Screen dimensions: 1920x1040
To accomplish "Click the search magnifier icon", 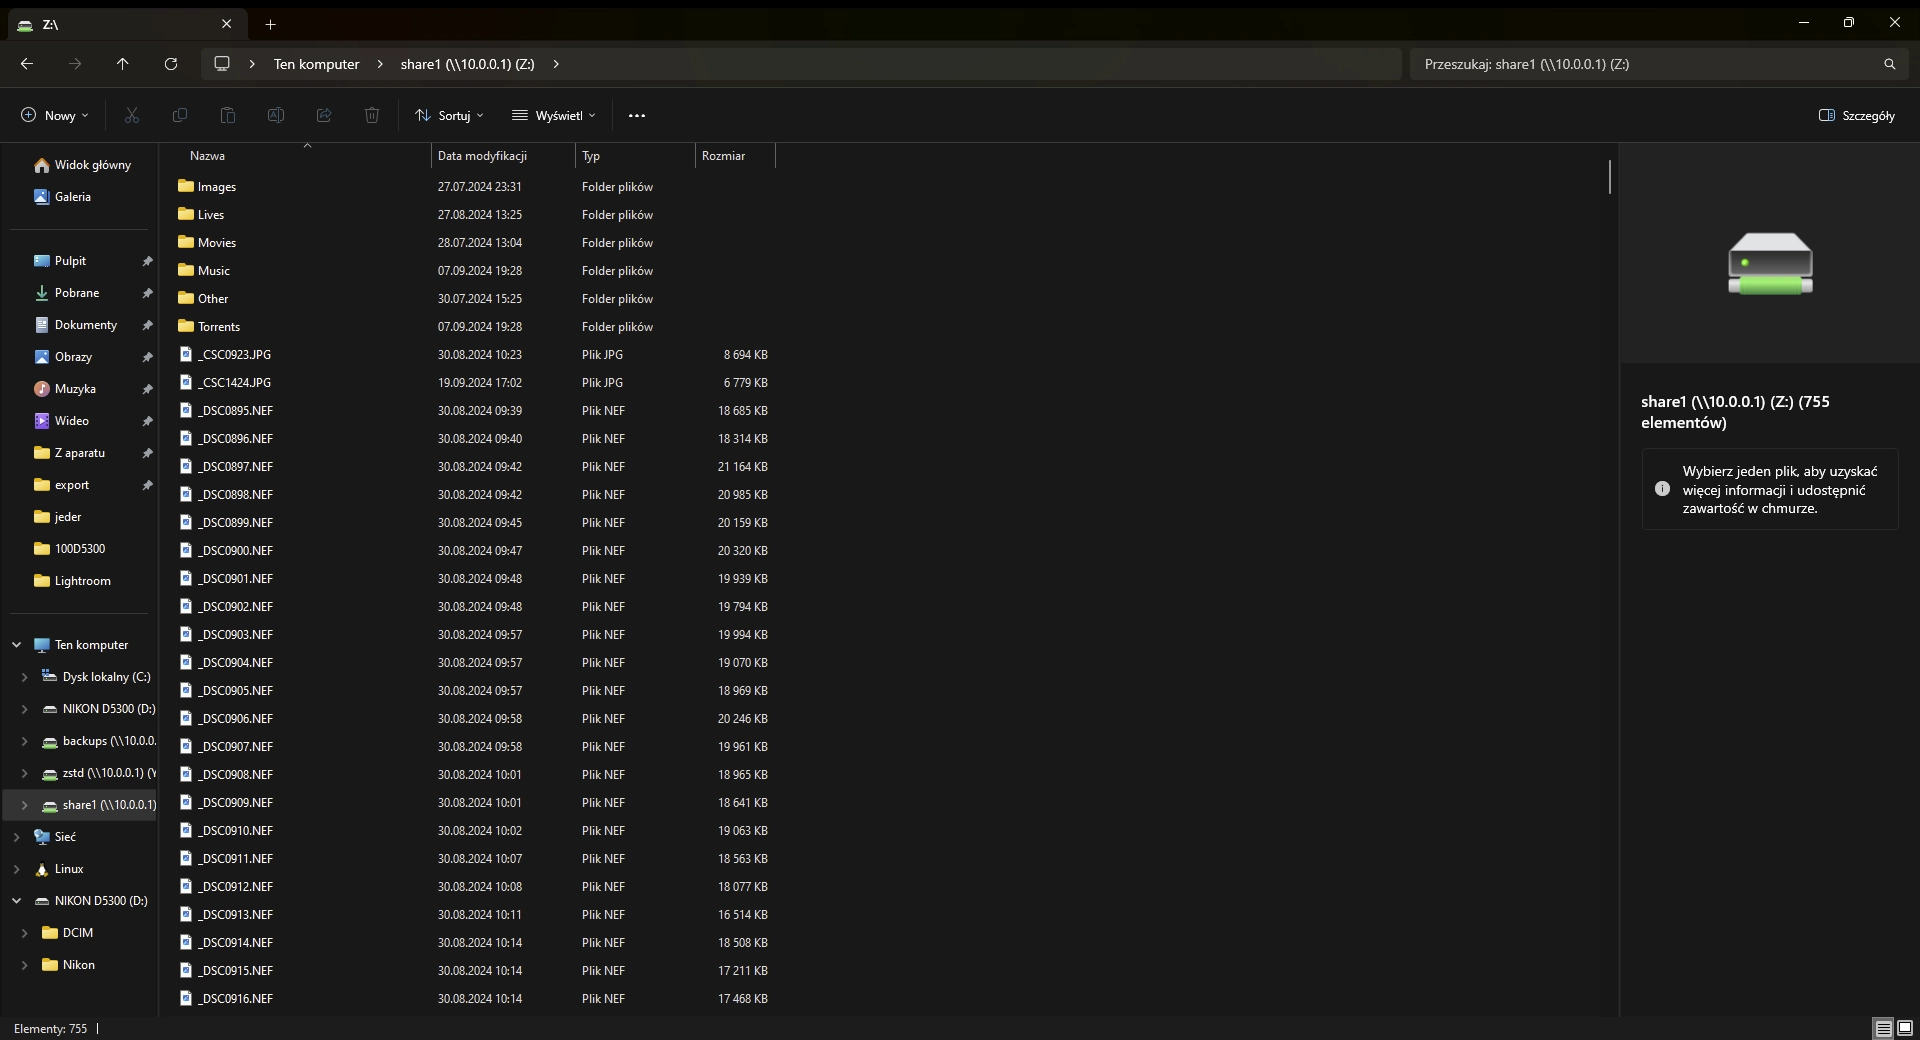I will [x=1889, y=64].
